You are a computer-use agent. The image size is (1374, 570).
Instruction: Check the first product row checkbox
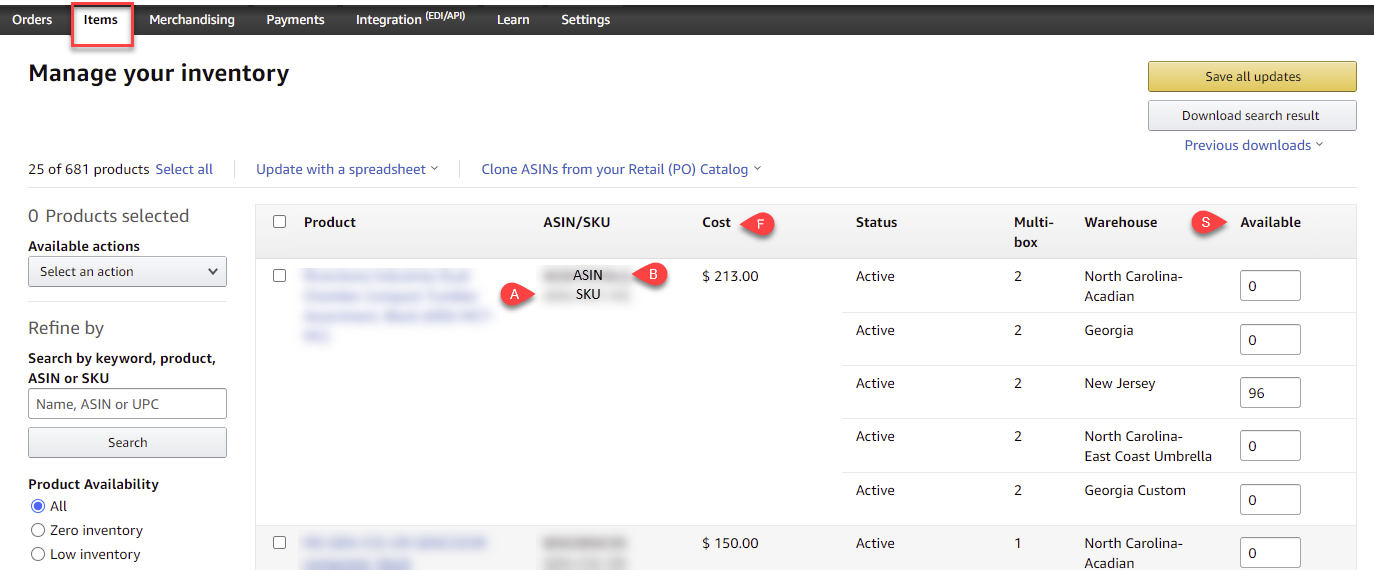pyautogui.click(x=280, y=276)
